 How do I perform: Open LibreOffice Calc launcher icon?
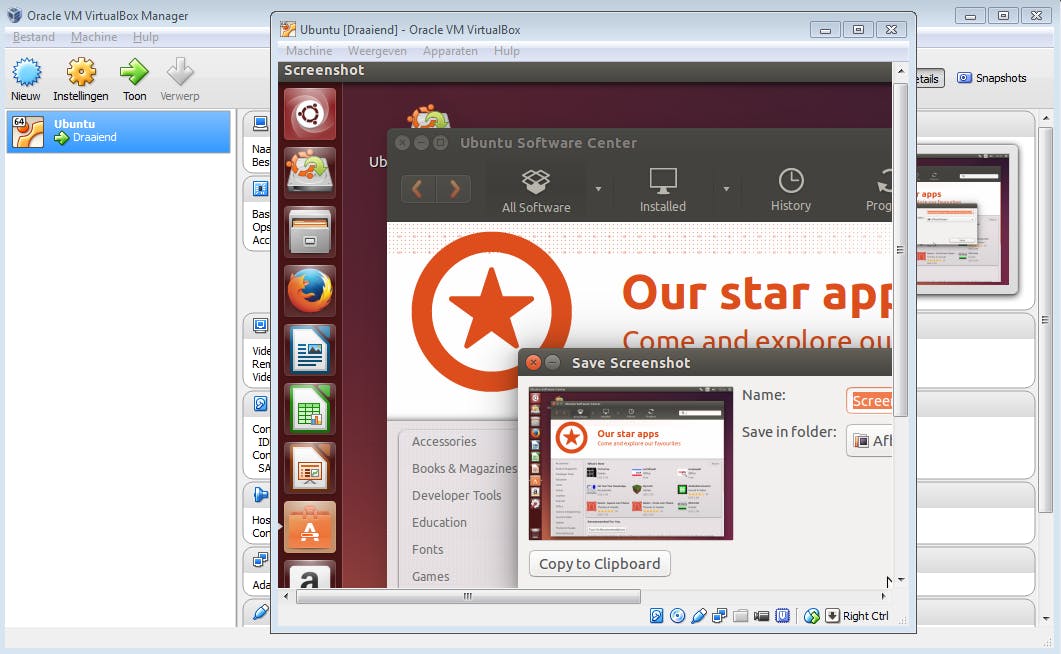(310, 409)
